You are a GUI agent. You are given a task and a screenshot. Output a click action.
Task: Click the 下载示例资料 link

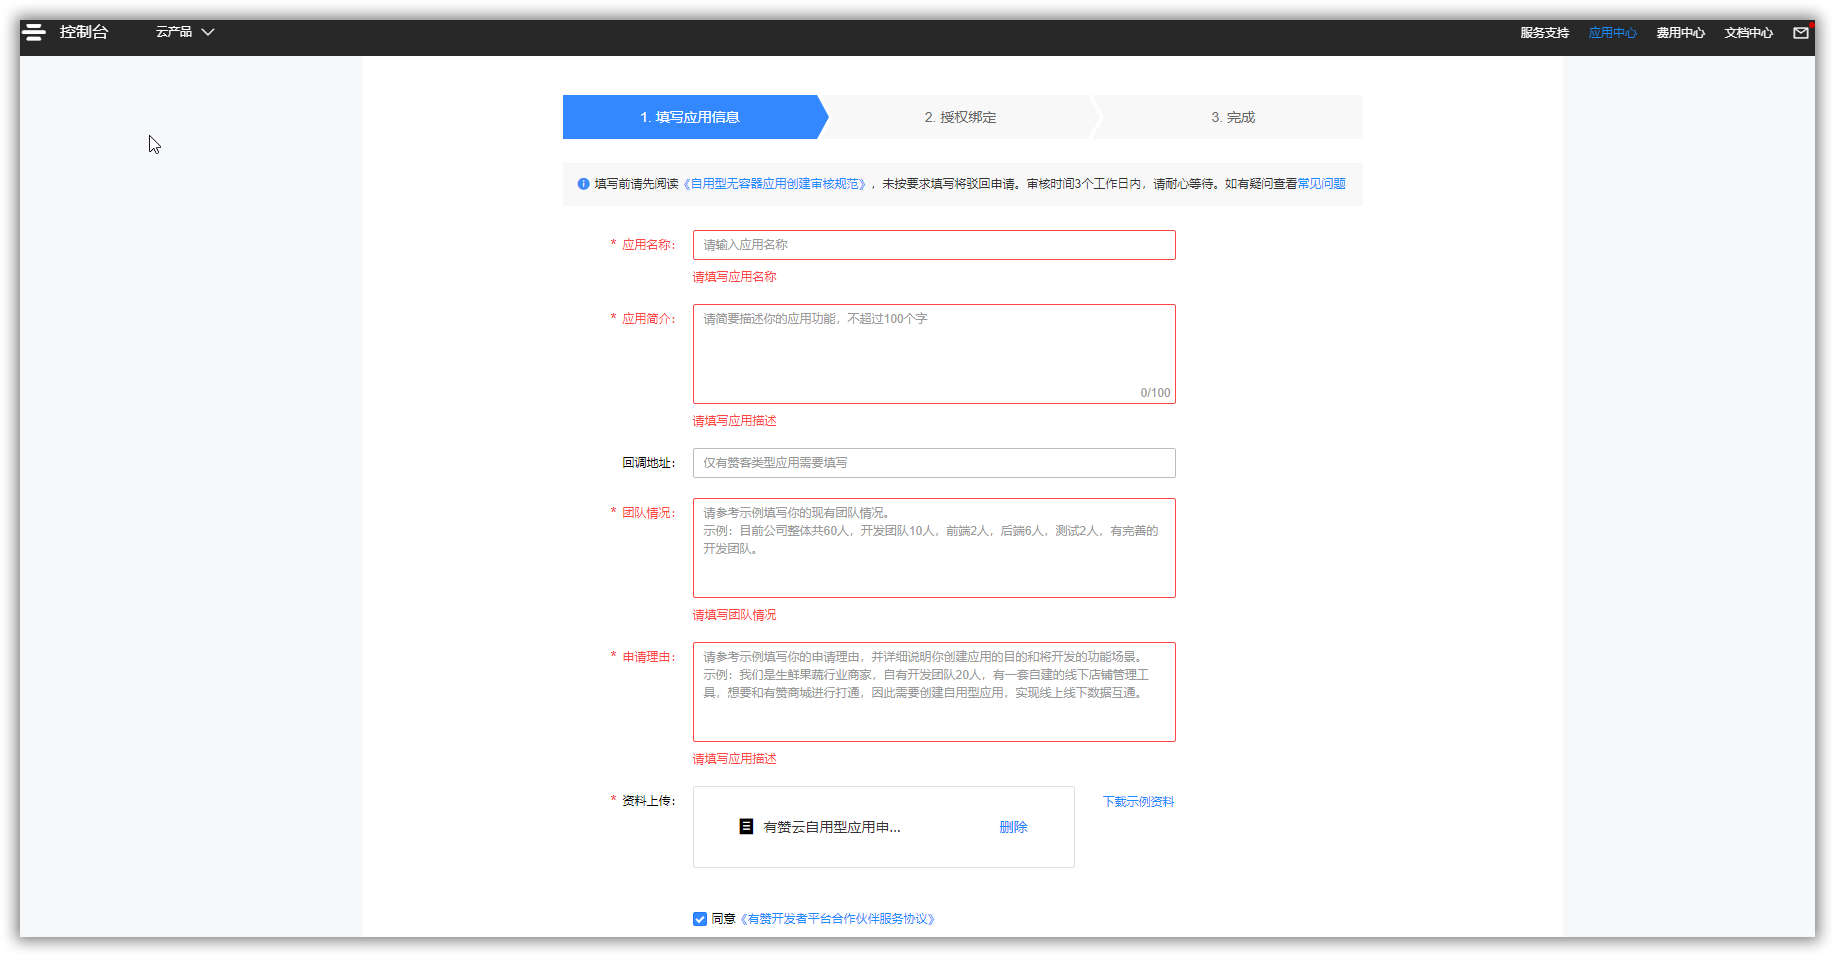click(1138, 802)
